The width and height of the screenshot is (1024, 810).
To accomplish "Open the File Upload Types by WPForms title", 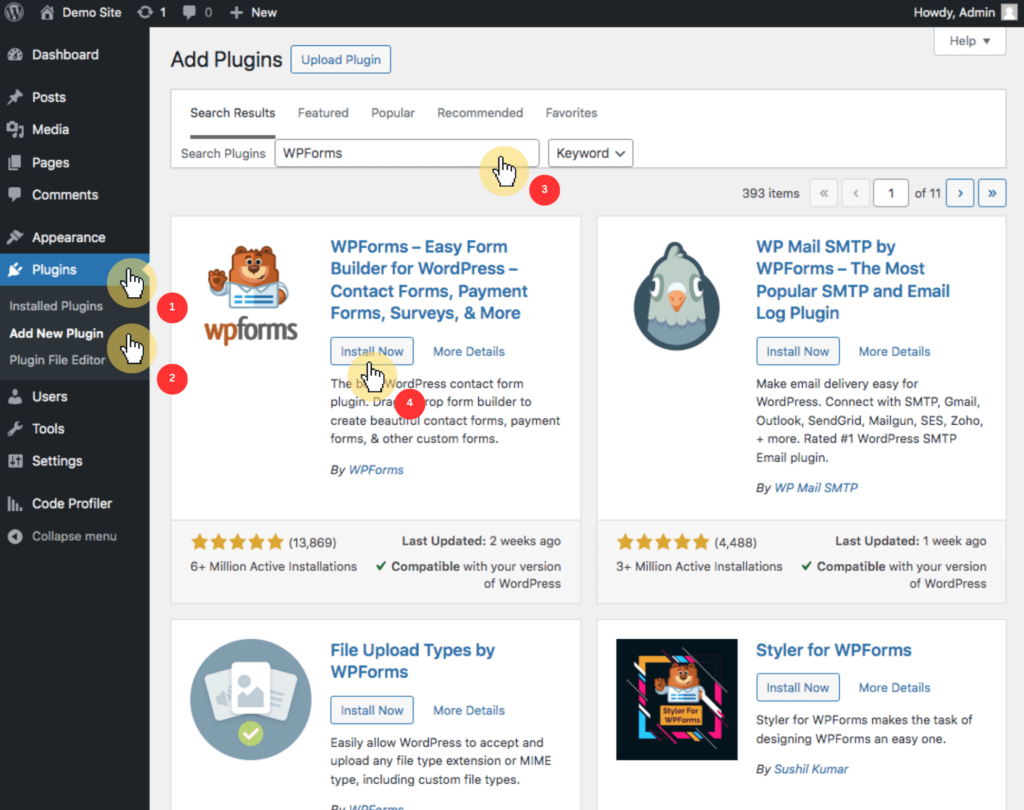I will (x=413, y=661).
